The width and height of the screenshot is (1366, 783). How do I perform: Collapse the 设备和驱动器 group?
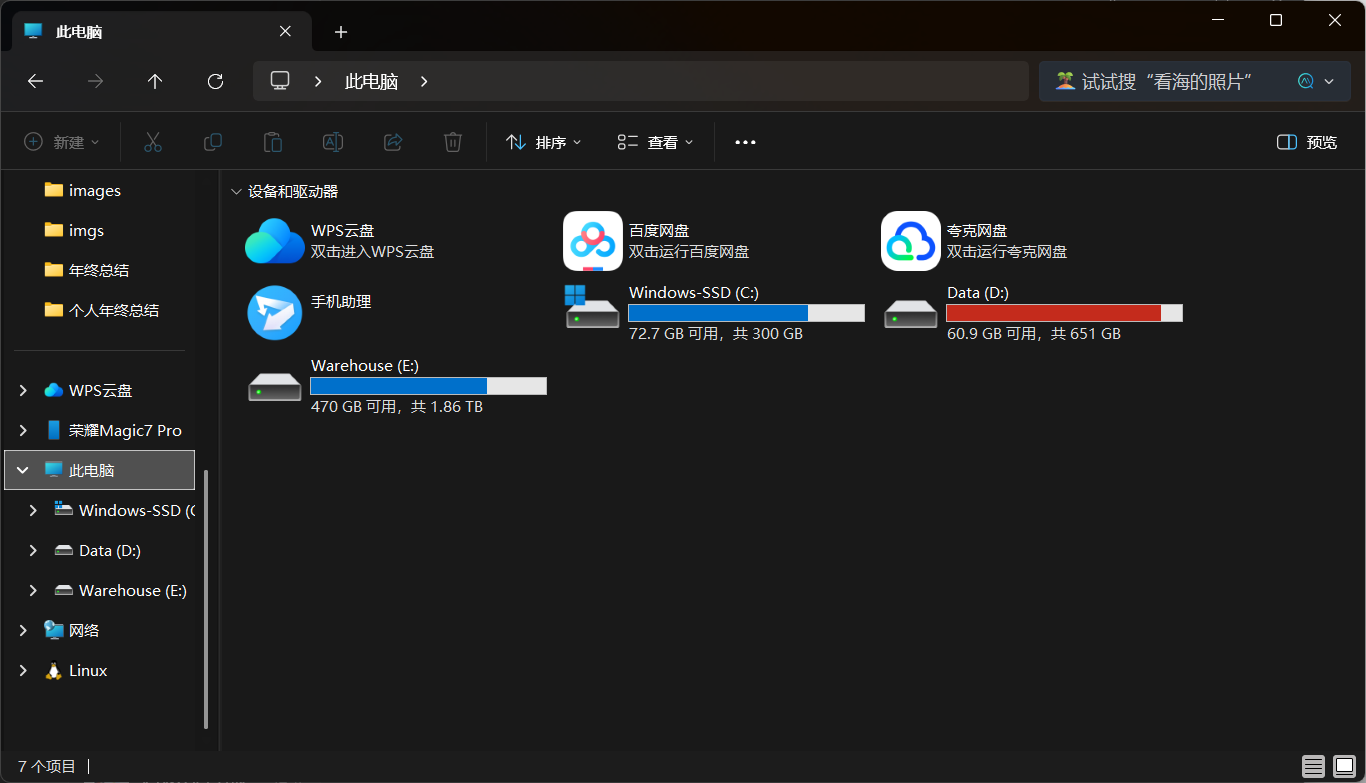236,191
